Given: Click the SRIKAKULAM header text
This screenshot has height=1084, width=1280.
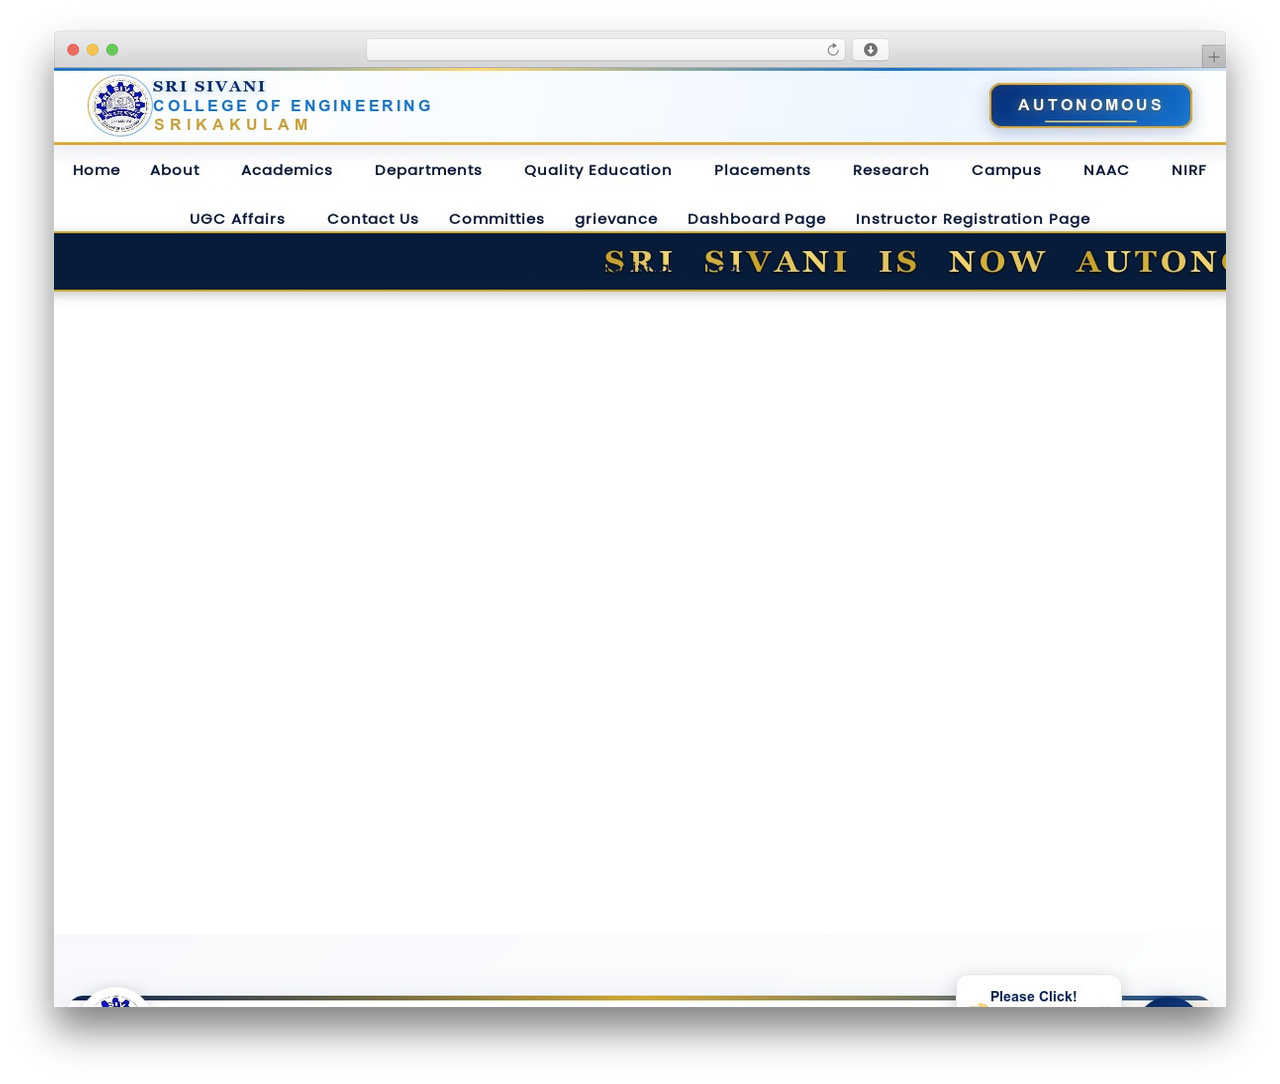Looking at the screenshot, I should [x=232, y=125].
